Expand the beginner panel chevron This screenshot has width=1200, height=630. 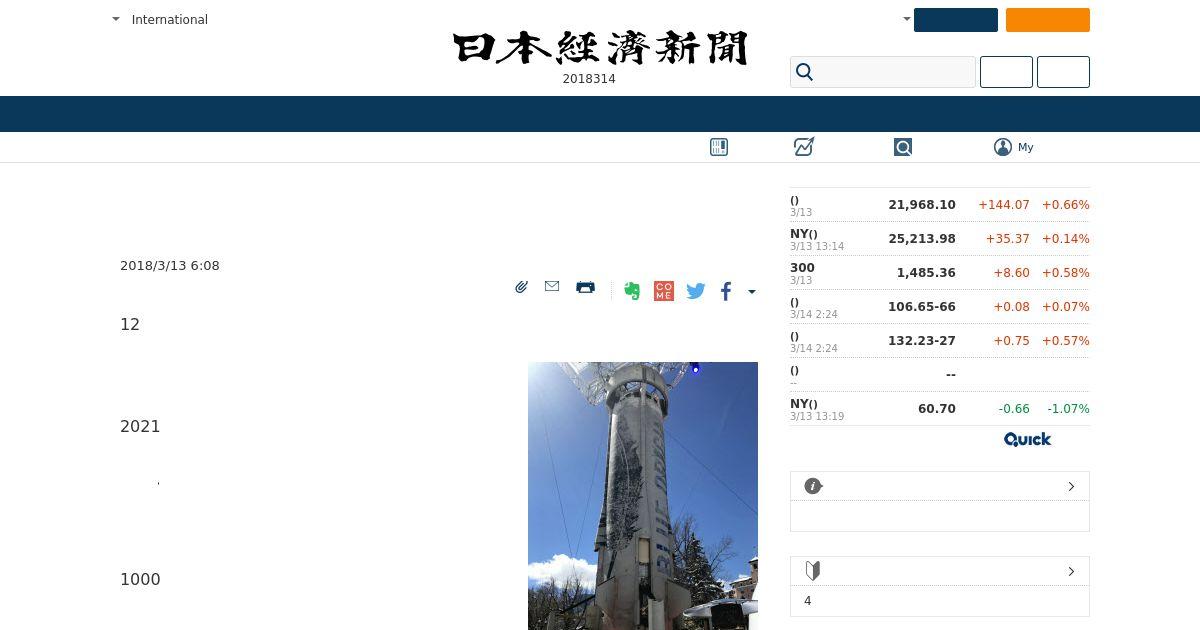[1071, 571]
